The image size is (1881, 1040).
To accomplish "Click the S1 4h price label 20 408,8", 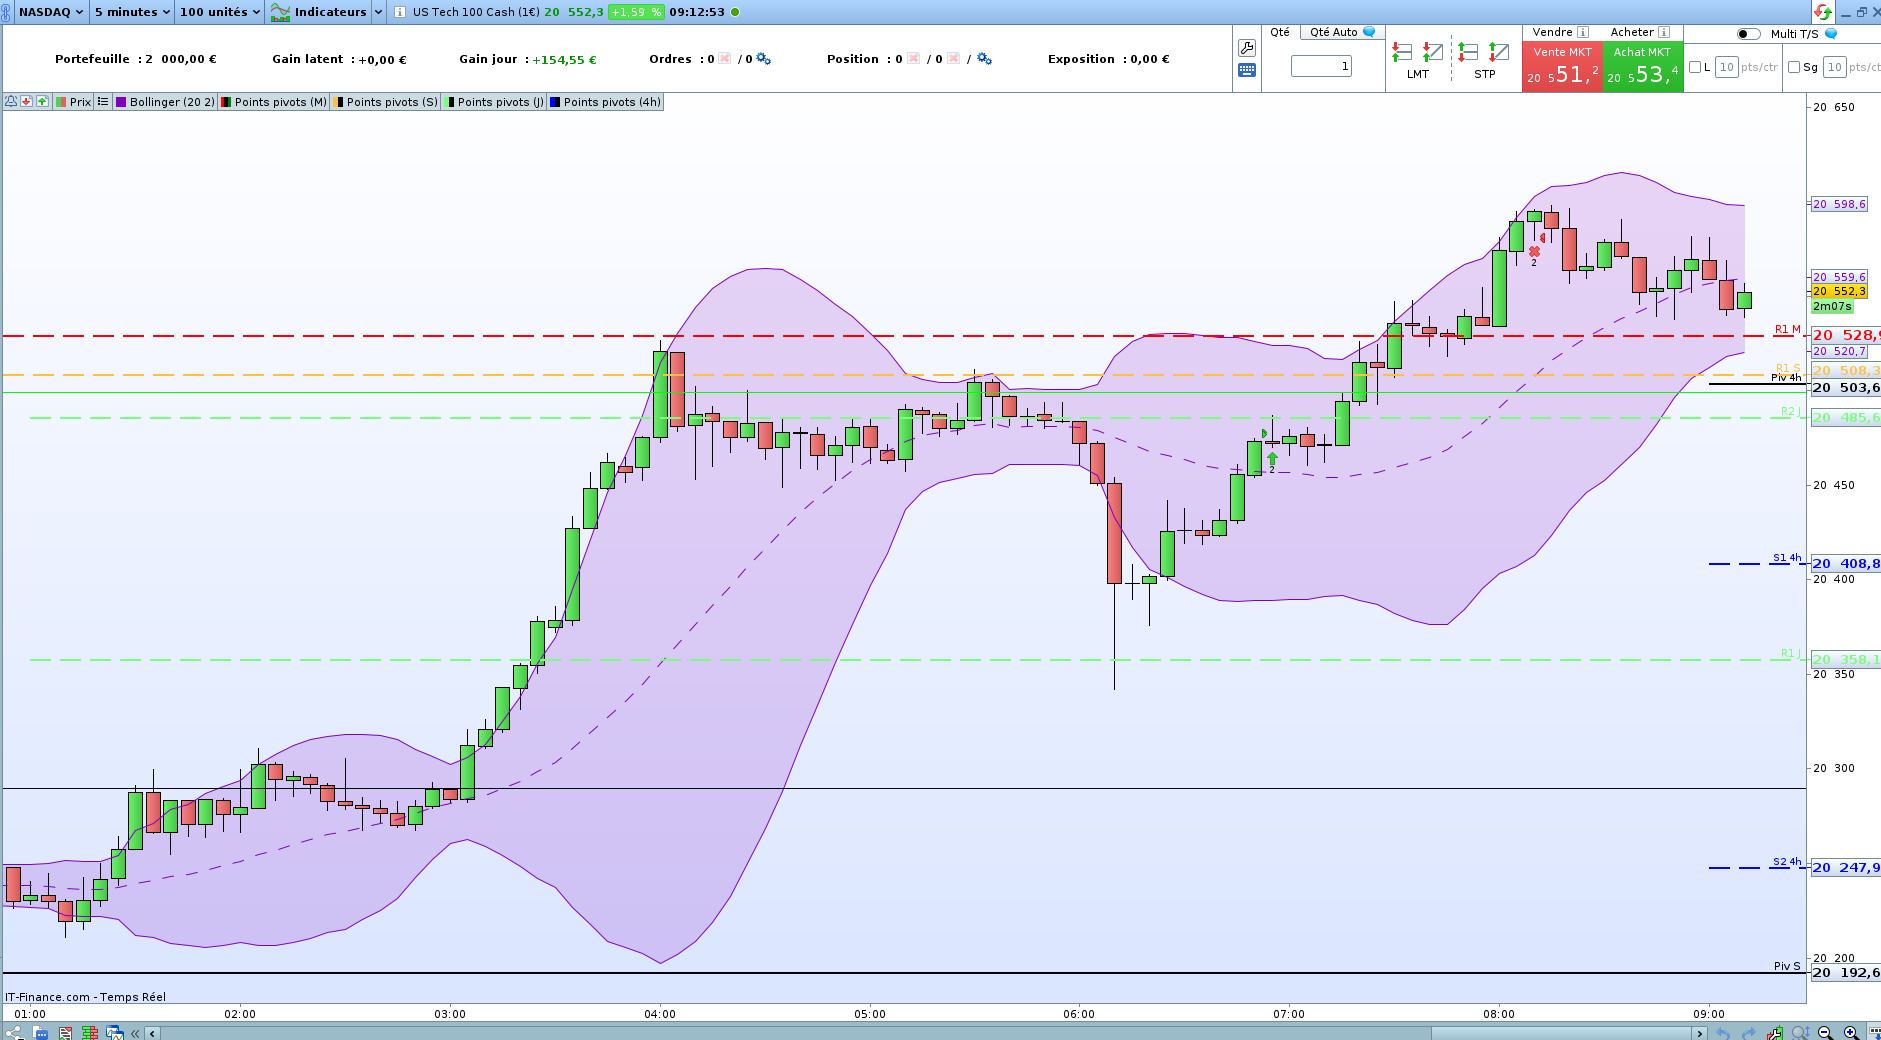I will [x=1845, y=563].
